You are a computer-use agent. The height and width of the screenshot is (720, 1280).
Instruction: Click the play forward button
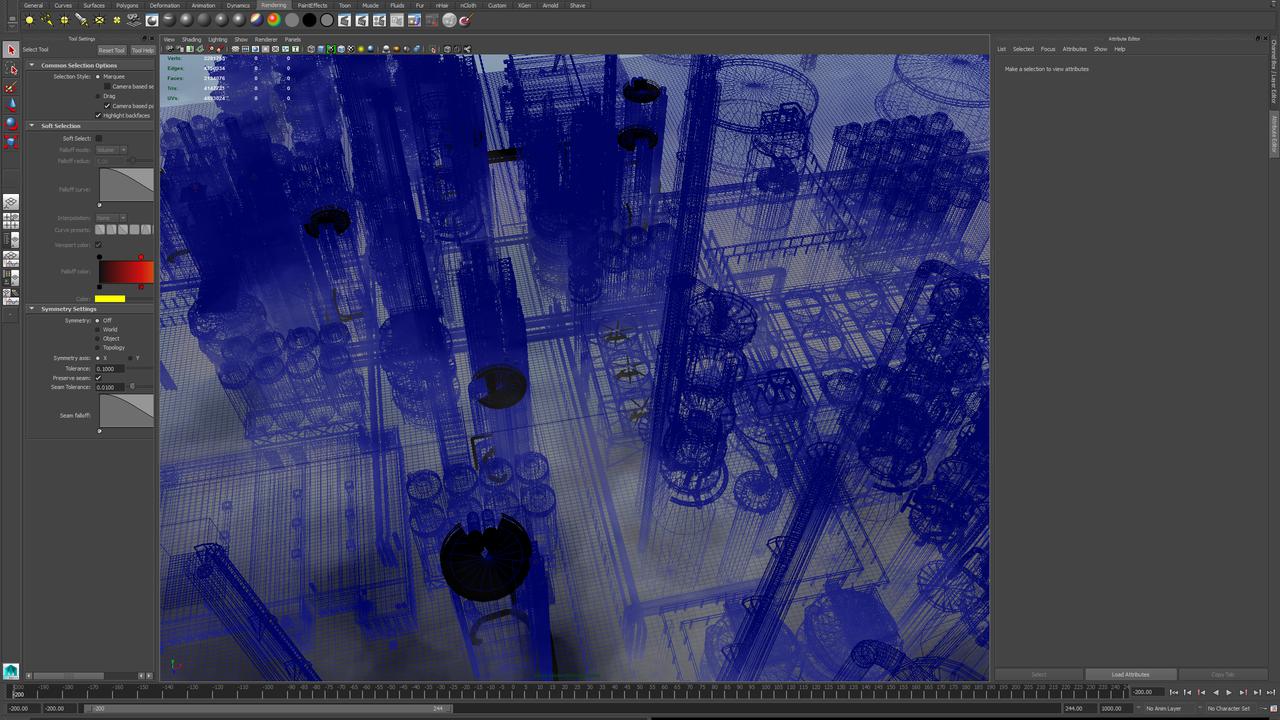1229,692
